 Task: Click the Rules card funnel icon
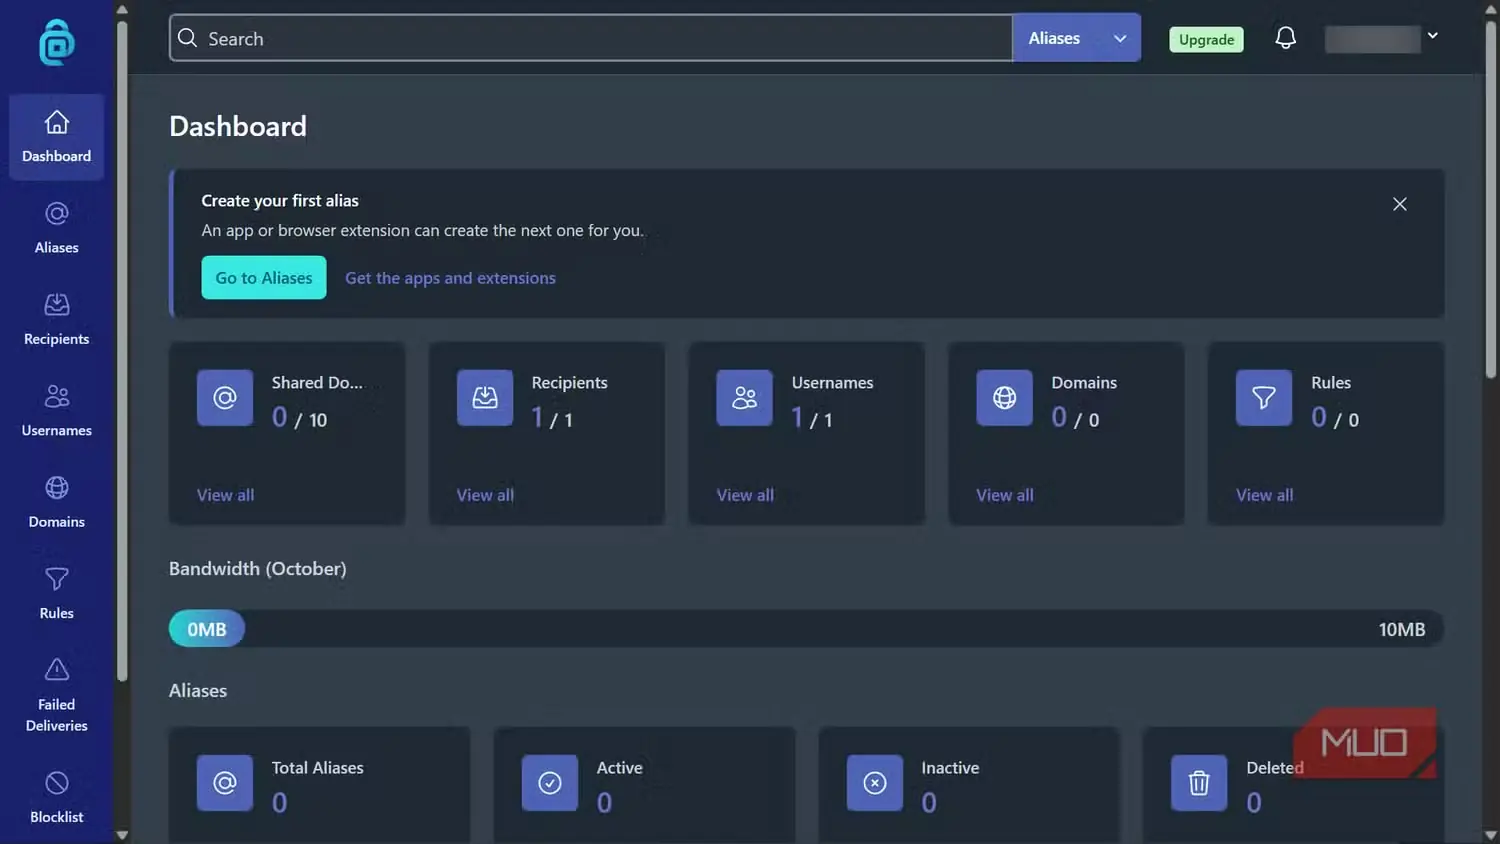[x=1264, y=398]
